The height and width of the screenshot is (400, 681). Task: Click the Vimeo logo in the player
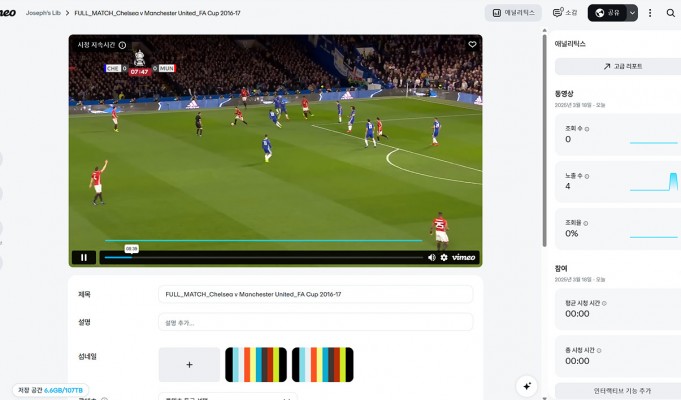tap(463, 258)
